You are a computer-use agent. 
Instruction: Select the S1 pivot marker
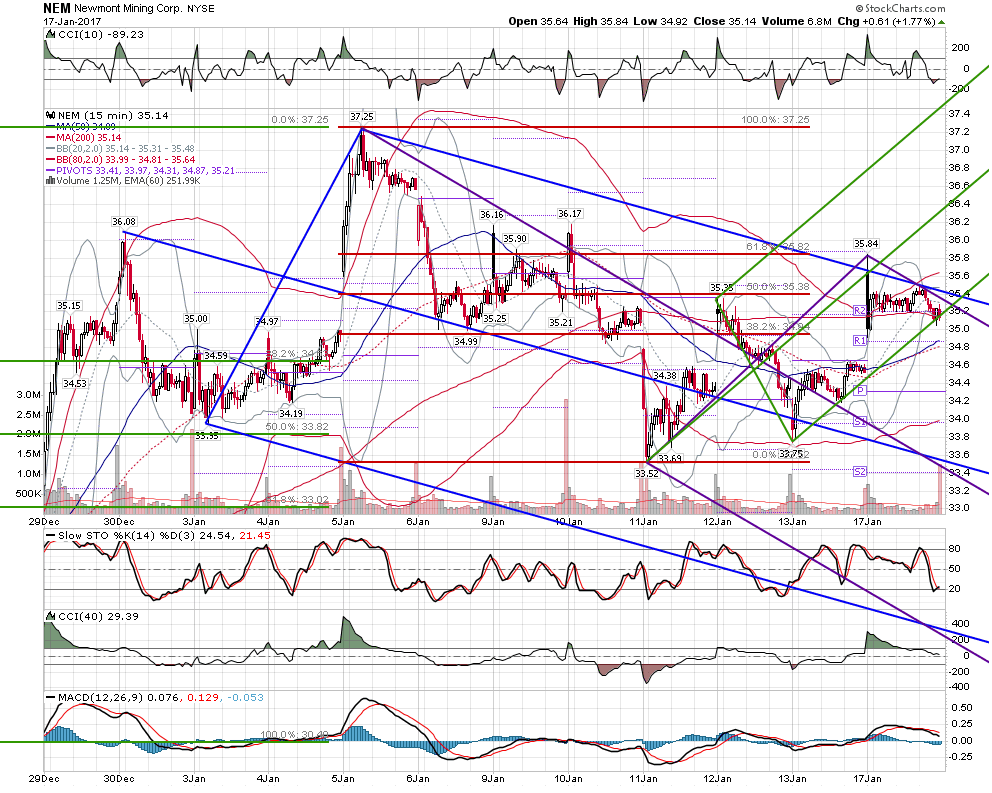860,421
